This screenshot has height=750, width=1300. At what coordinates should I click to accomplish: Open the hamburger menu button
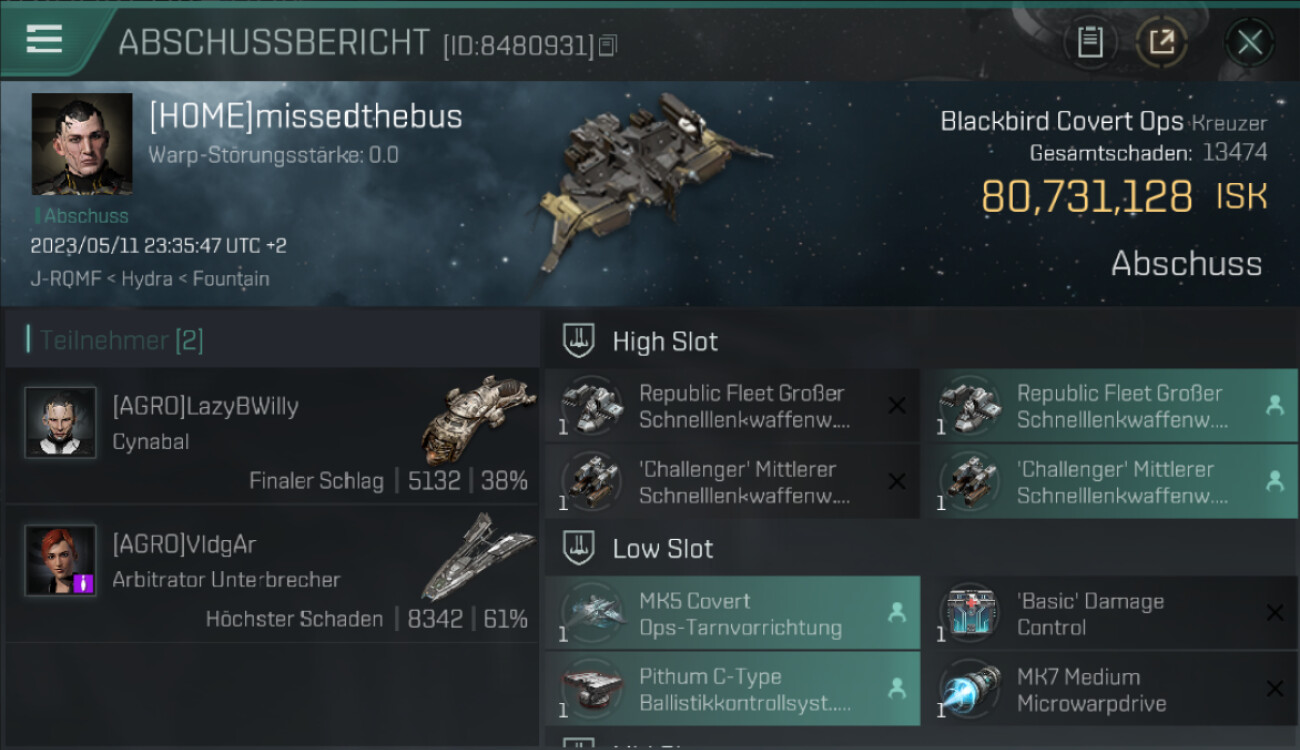44,40
